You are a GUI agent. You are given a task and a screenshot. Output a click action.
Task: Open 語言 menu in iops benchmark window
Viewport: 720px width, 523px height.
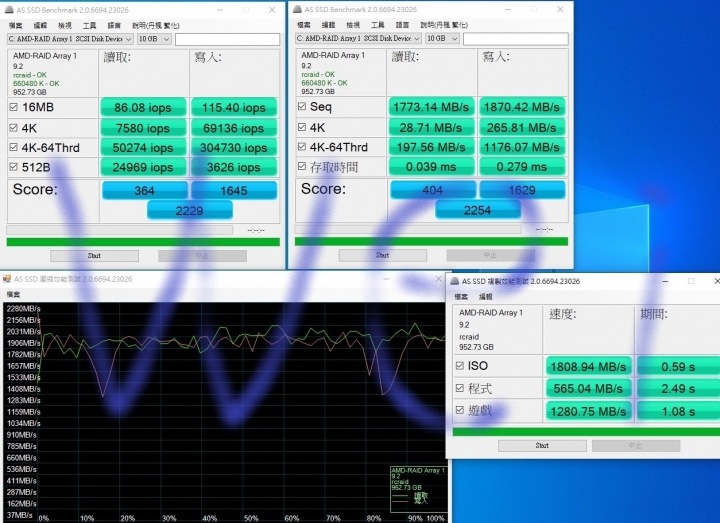114,25
